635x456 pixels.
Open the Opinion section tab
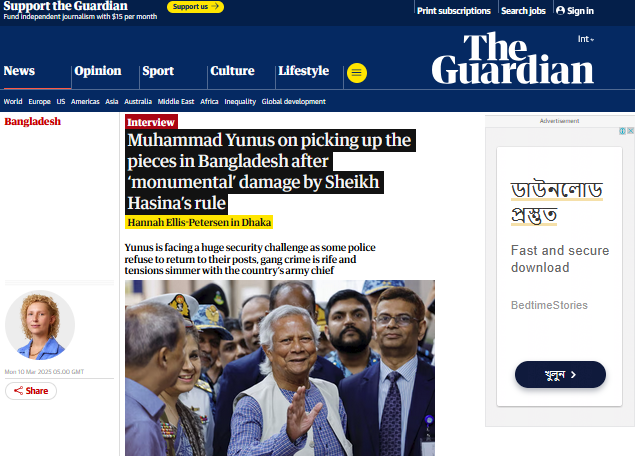click(x=98, y=71)
